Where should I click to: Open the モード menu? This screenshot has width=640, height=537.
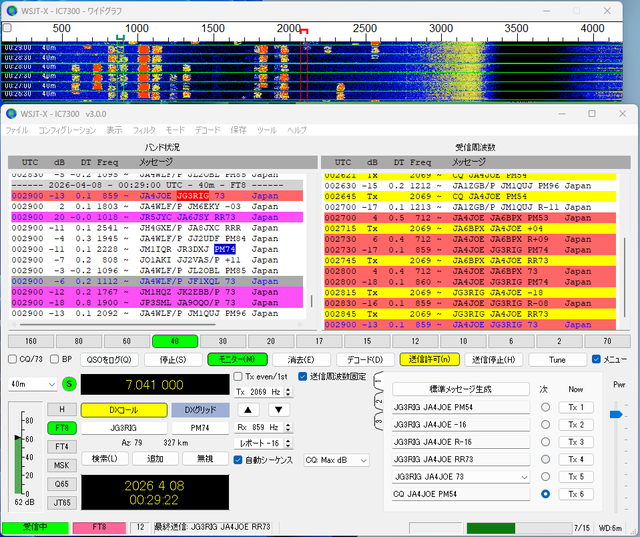[x=175, y=130]
